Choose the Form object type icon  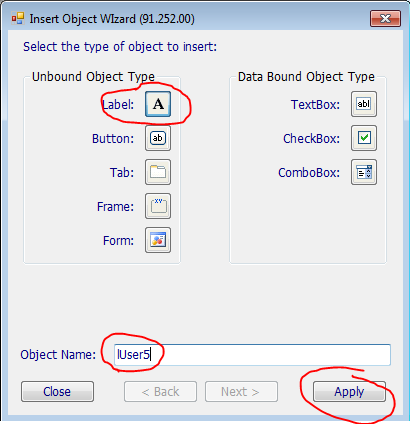tap(158, 240)
